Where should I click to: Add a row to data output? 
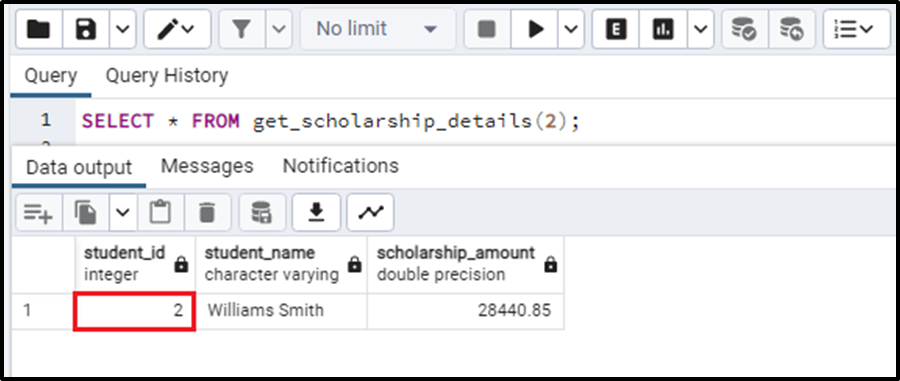tap(38, 213)
